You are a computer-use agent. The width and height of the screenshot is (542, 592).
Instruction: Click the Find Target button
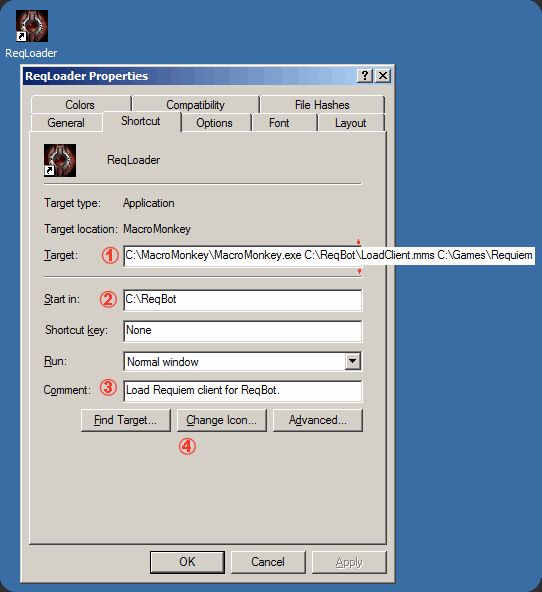tap(126, 420)
